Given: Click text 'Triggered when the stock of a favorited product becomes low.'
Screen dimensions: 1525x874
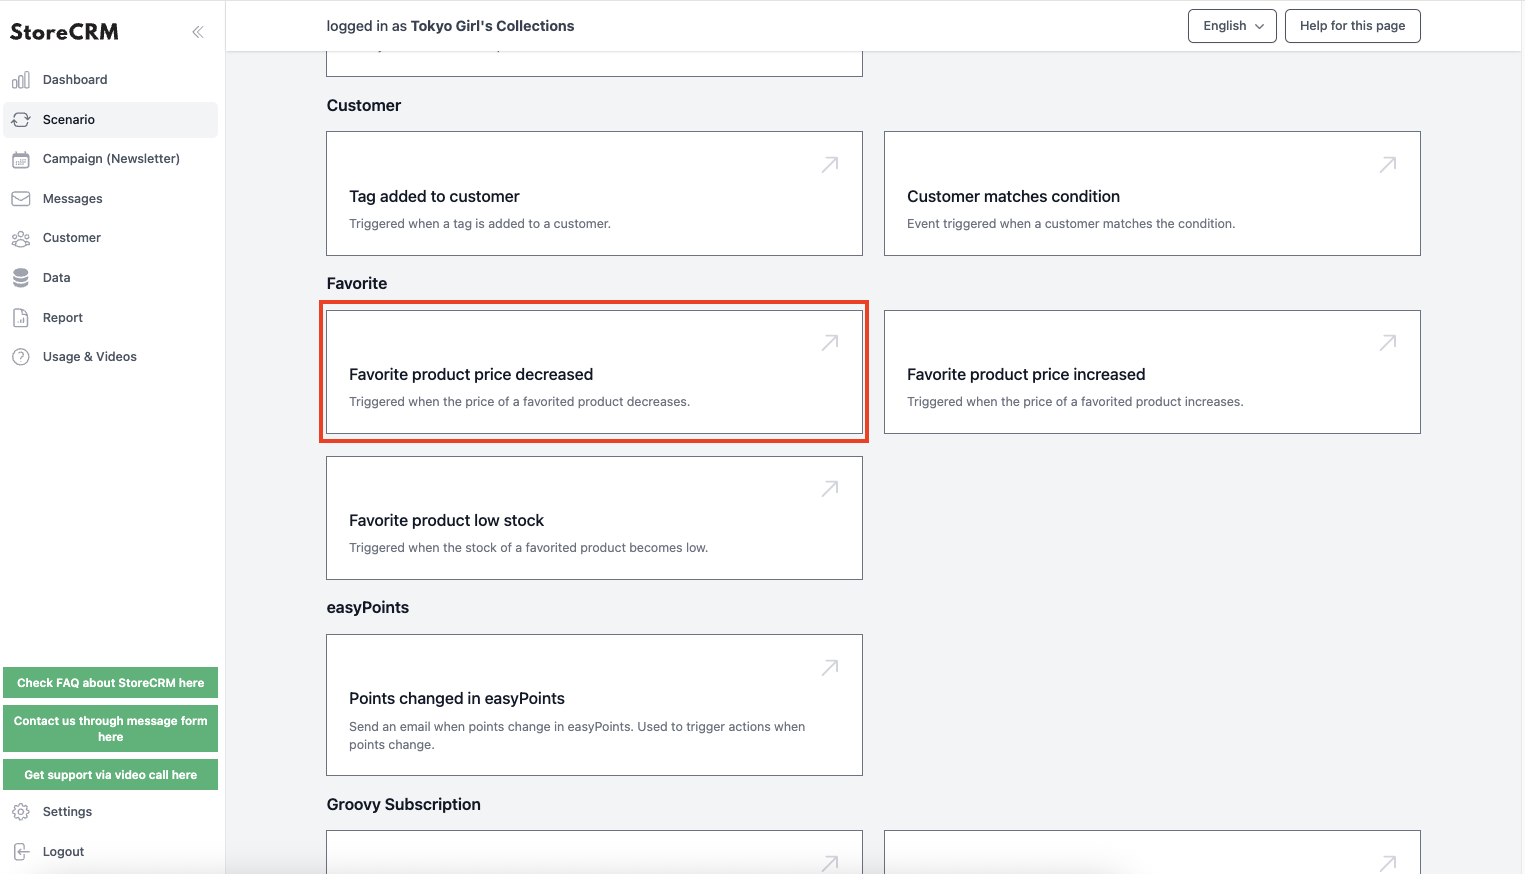Looking at the screenshot, I should click(x=528, y=548).
